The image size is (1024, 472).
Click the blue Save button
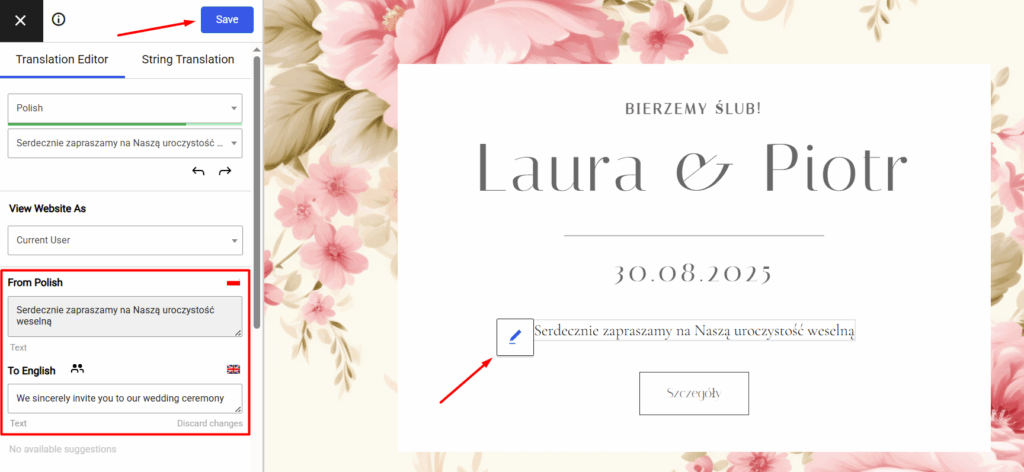click(227, 20)
